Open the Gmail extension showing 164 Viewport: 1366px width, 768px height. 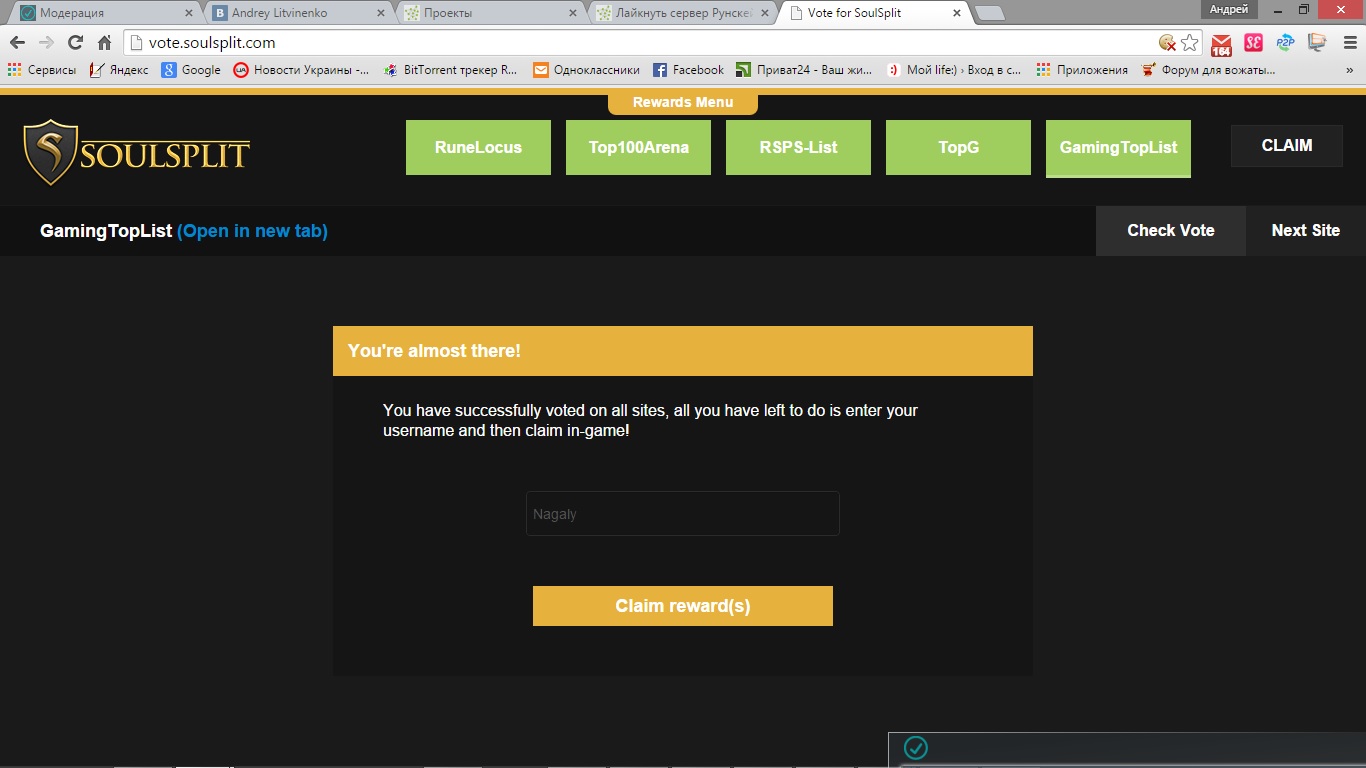[1221, 44]
